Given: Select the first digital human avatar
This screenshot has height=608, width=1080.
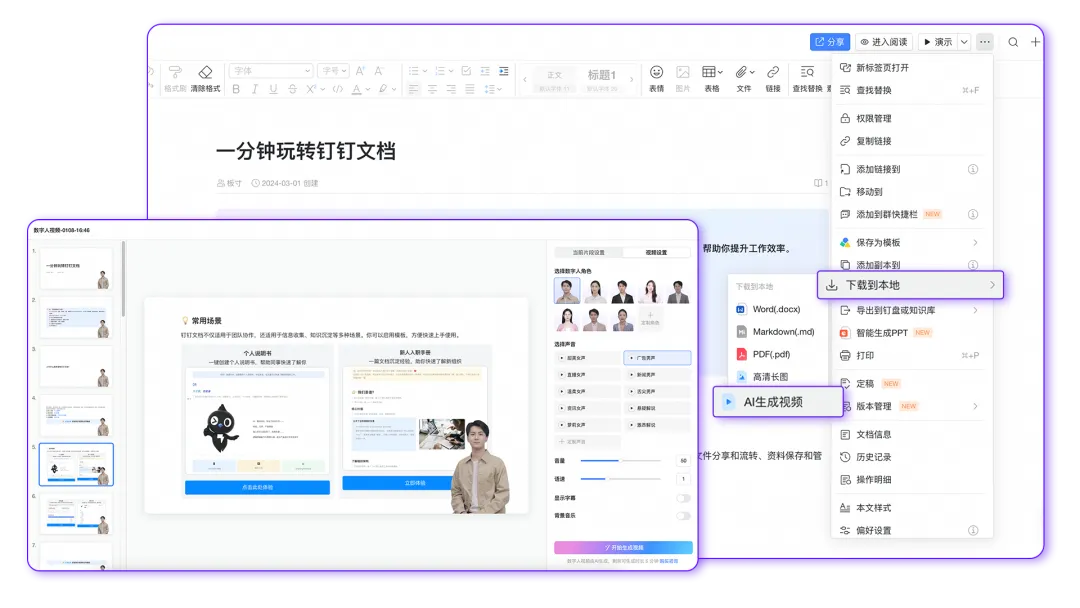Looking at the screenshot, I should (567, 291).
